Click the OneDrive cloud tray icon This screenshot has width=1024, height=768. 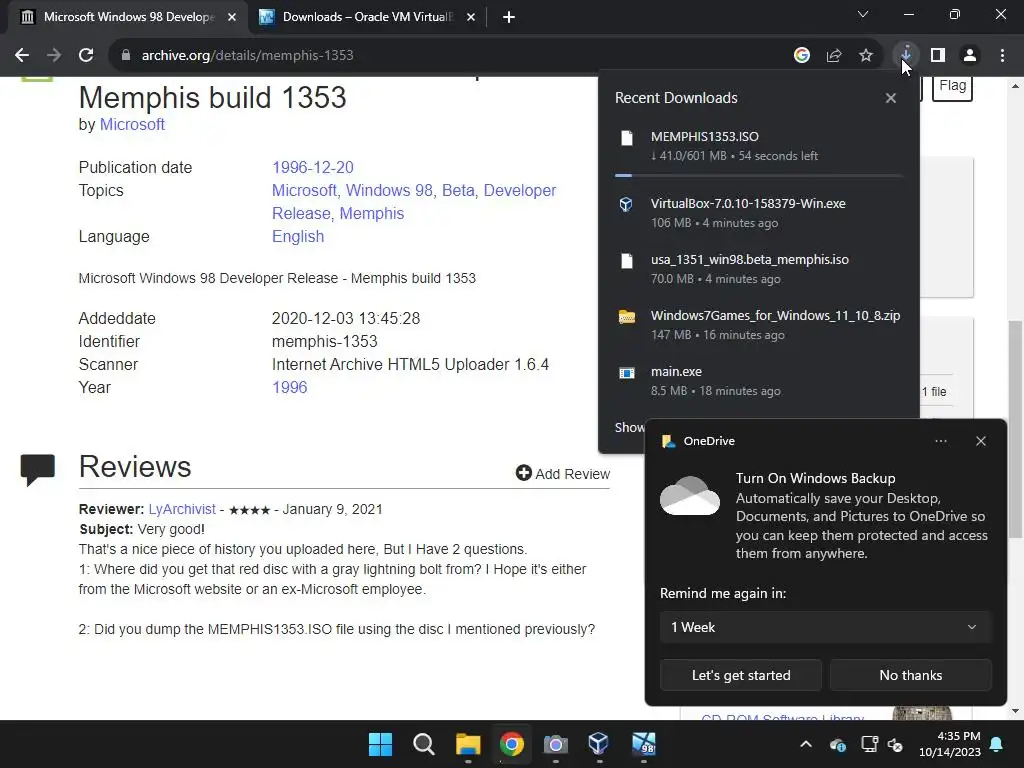tap(838, 744)
